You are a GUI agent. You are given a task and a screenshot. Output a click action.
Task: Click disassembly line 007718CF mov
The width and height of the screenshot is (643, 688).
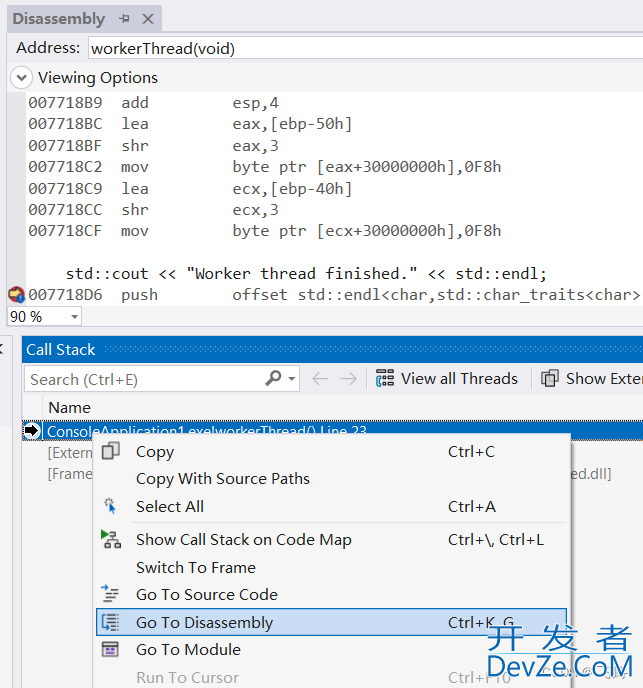(265, 231)
